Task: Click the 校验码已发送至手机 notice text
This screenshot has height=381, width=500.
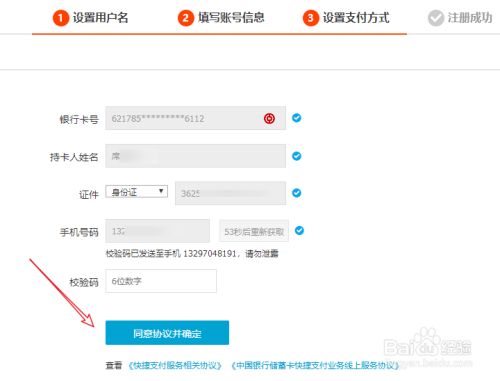Action: [192, 254]
